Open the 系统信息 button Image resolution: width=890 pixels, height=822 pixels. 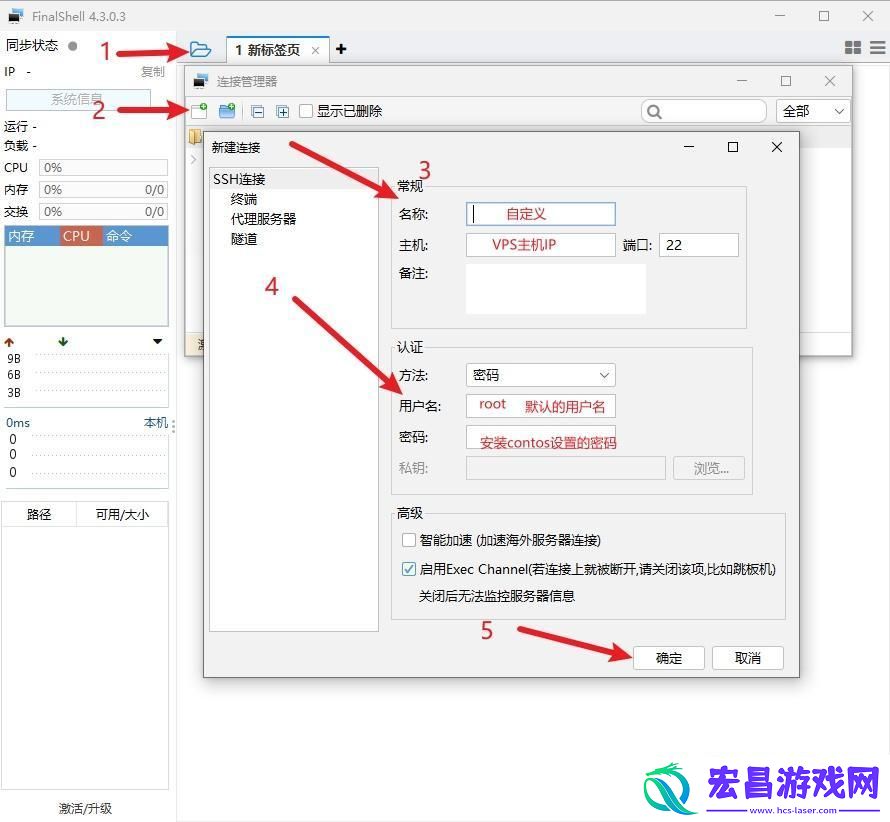pyautogui.click(x=78, y=100)
